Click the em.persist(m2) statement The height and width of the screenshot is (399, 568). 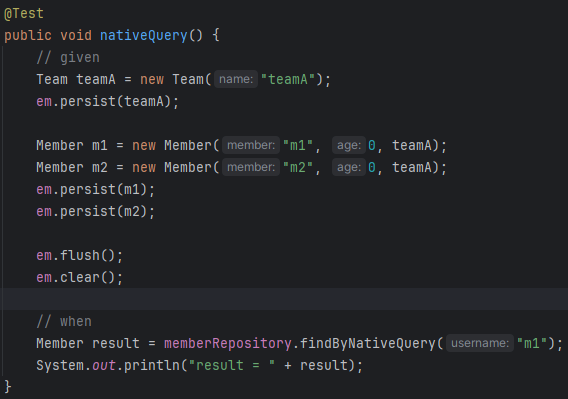(96, 212)
